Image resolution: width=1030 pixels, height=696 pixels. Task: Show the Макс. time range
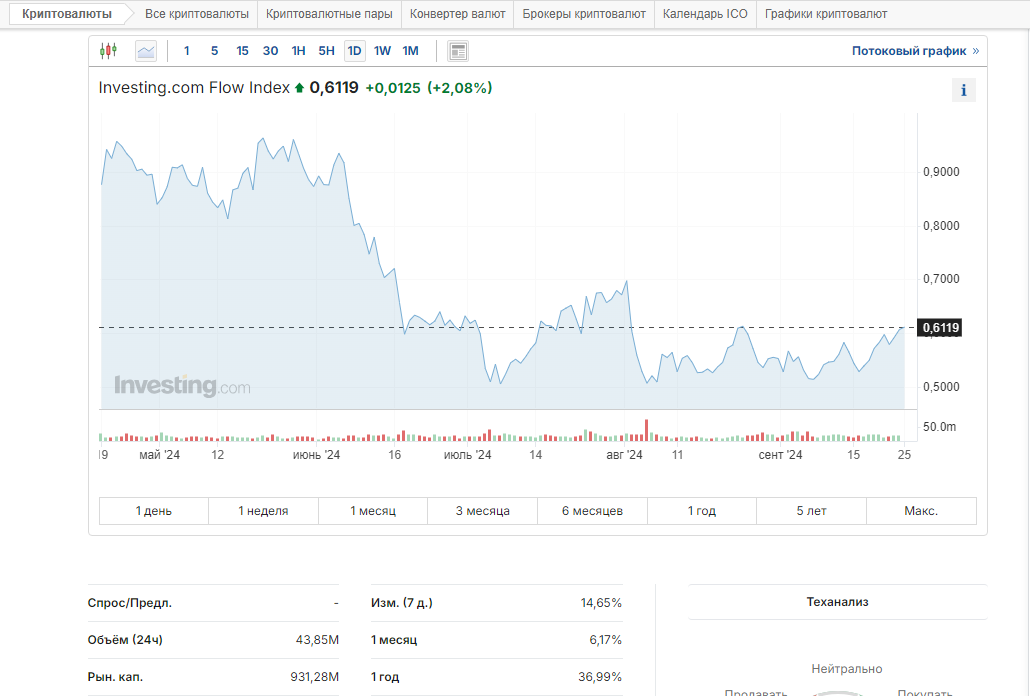(x=921, y=511)
